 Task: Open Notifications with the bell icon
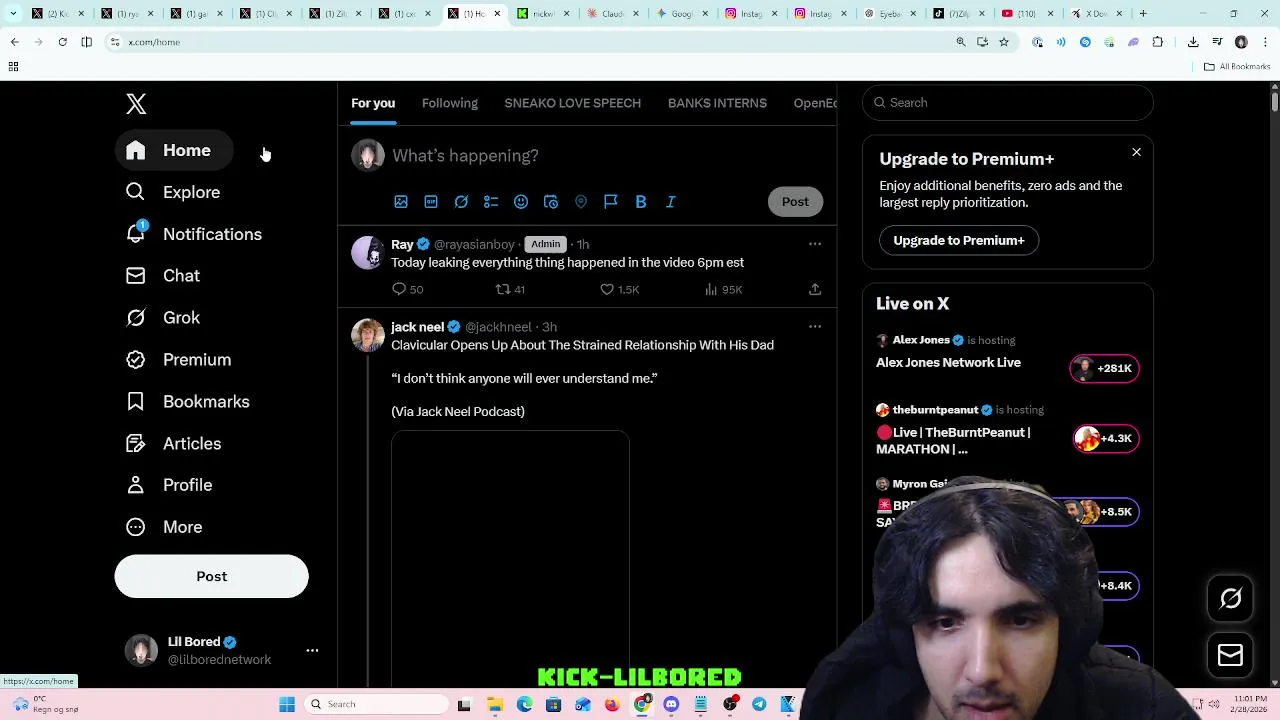[193, 234]
